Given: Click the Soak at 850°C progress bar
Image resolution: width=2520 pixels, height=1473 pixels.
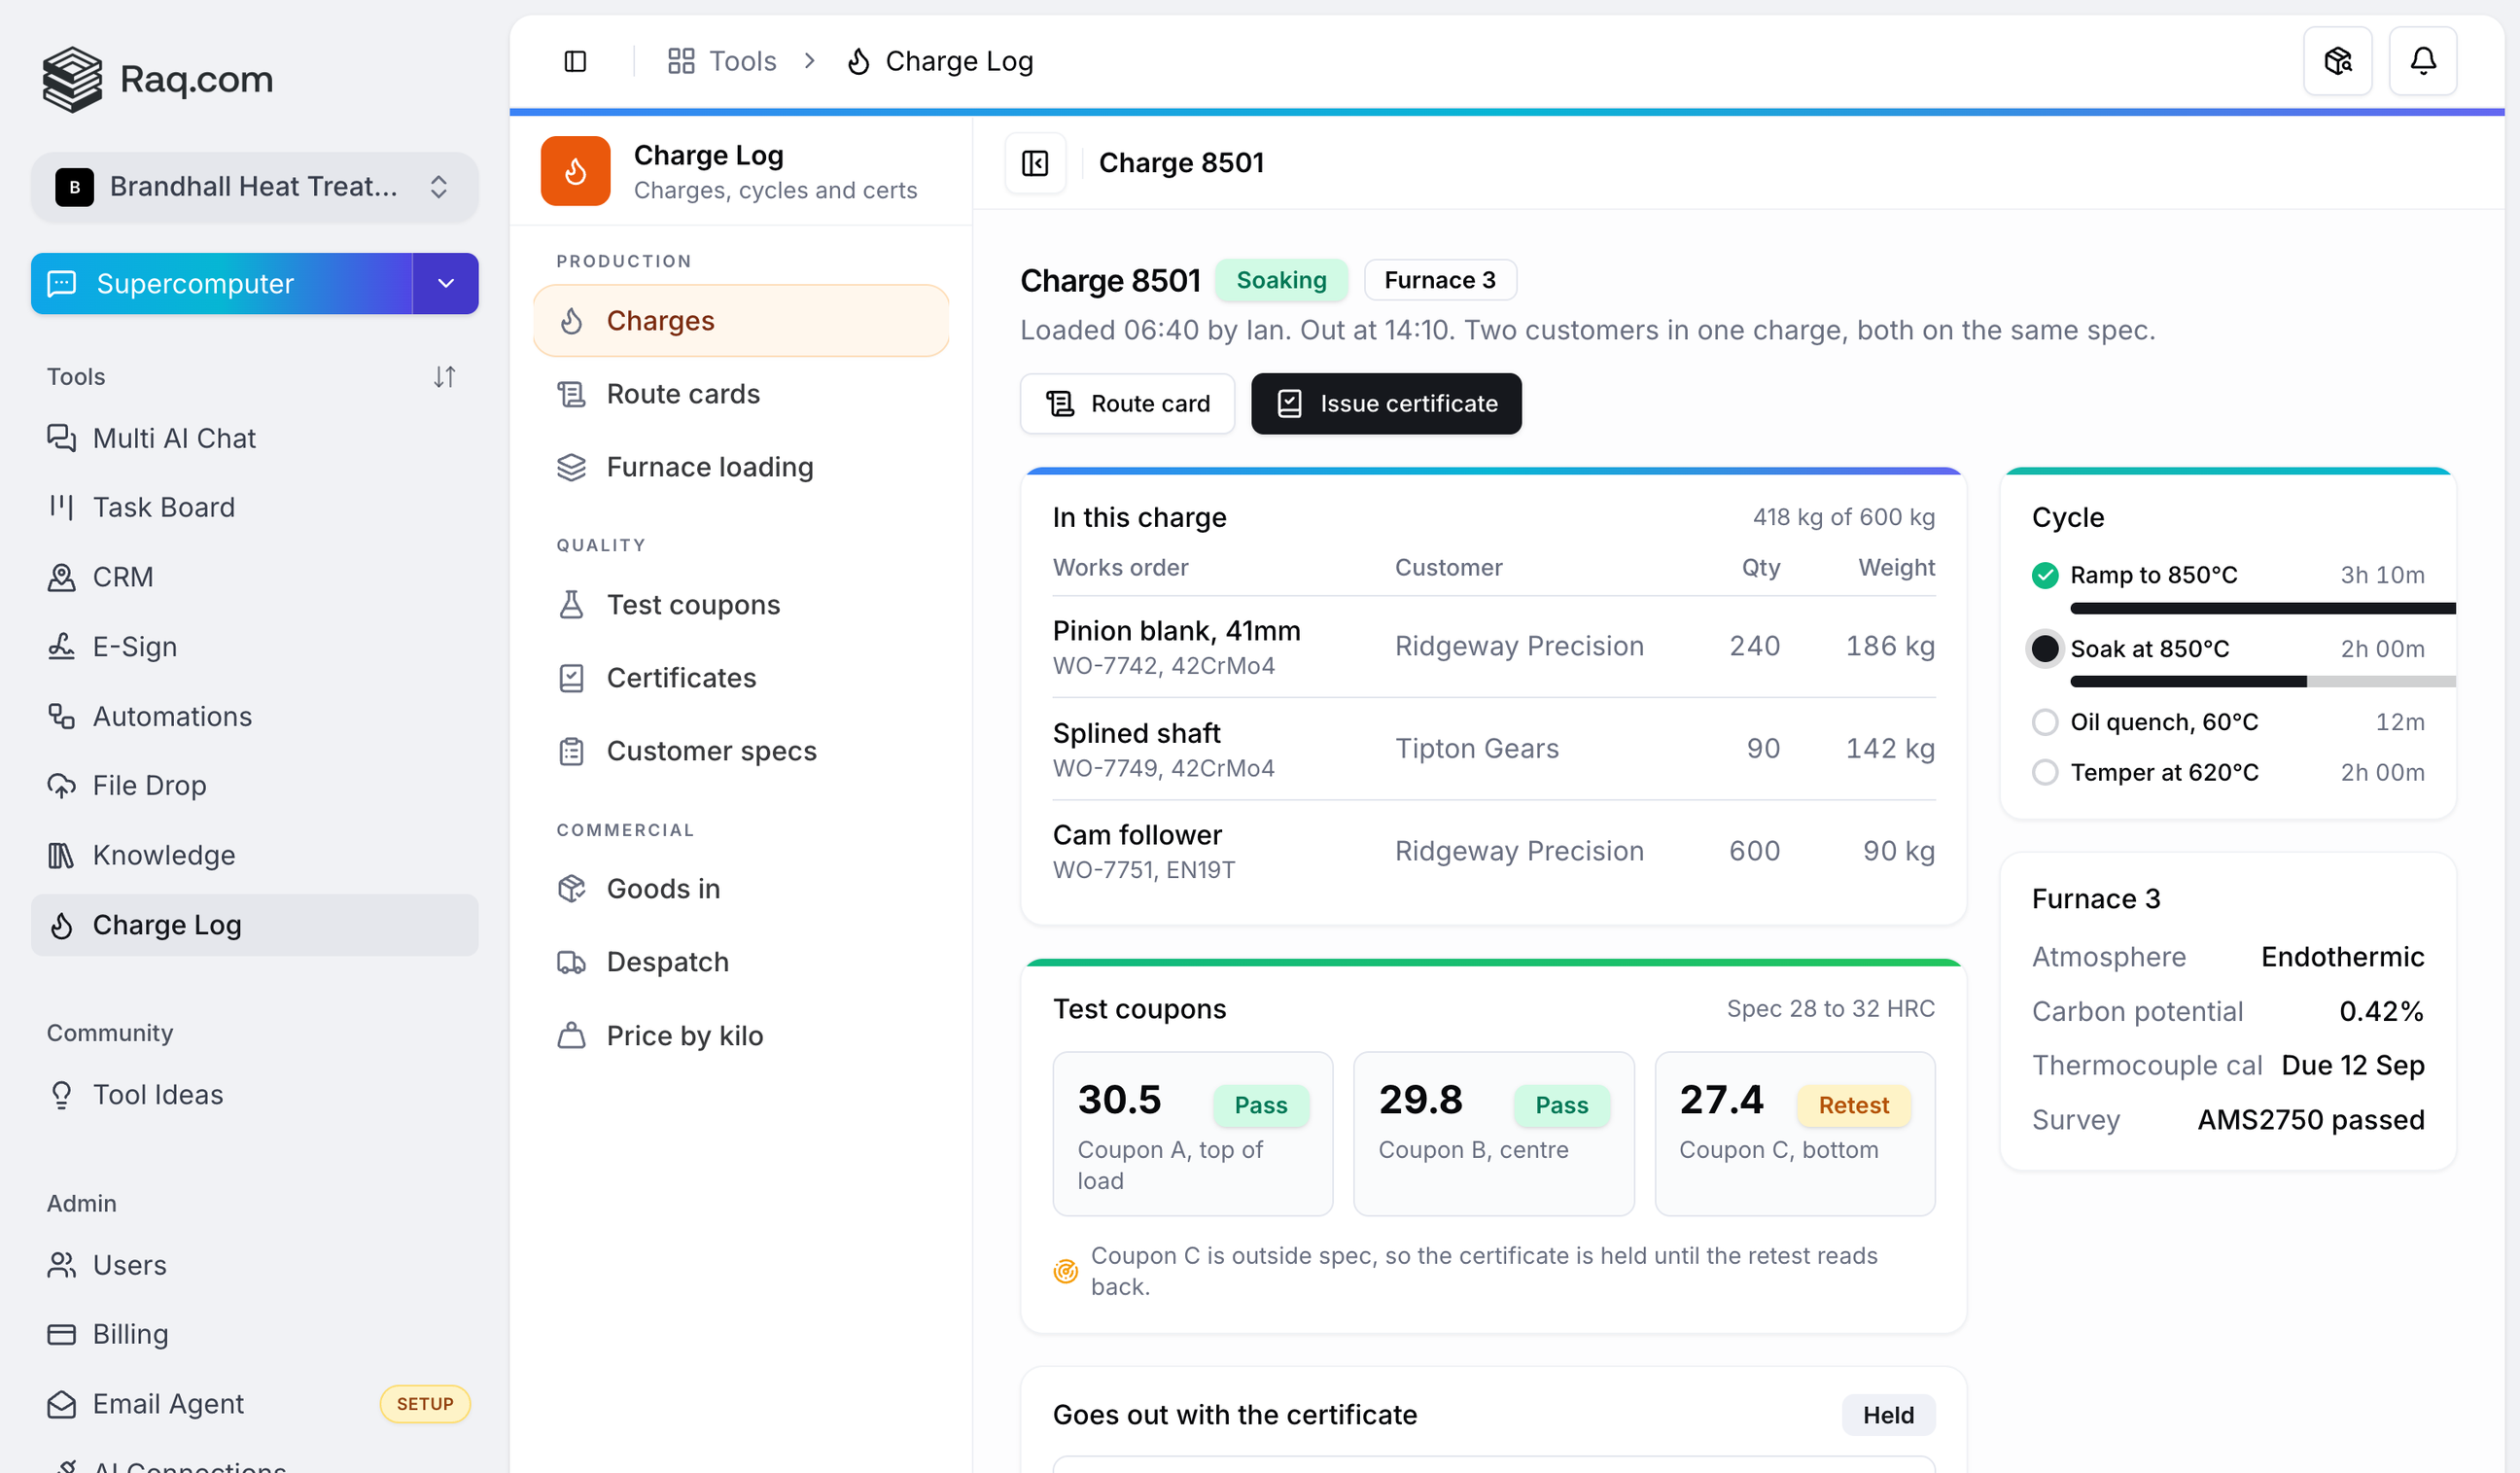Looking at the screenshot, I should pos(2262,681).
